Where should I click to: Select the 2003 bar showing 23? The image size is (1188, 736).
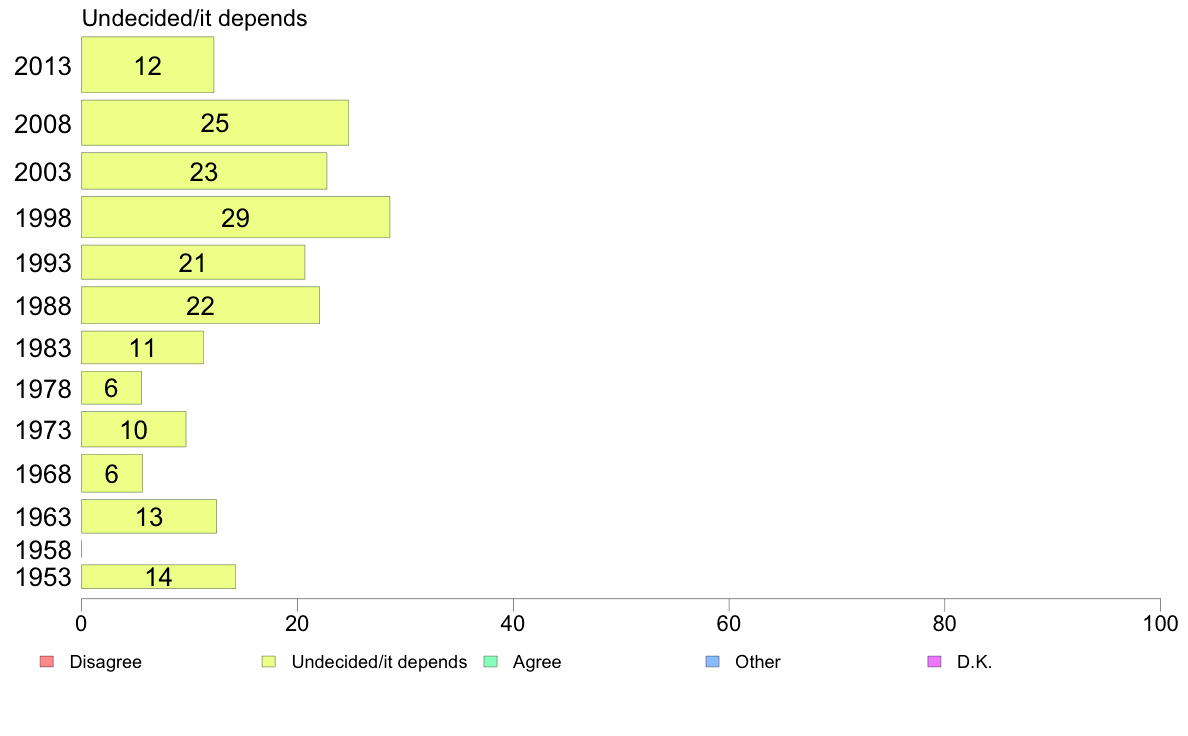[204, 171]
